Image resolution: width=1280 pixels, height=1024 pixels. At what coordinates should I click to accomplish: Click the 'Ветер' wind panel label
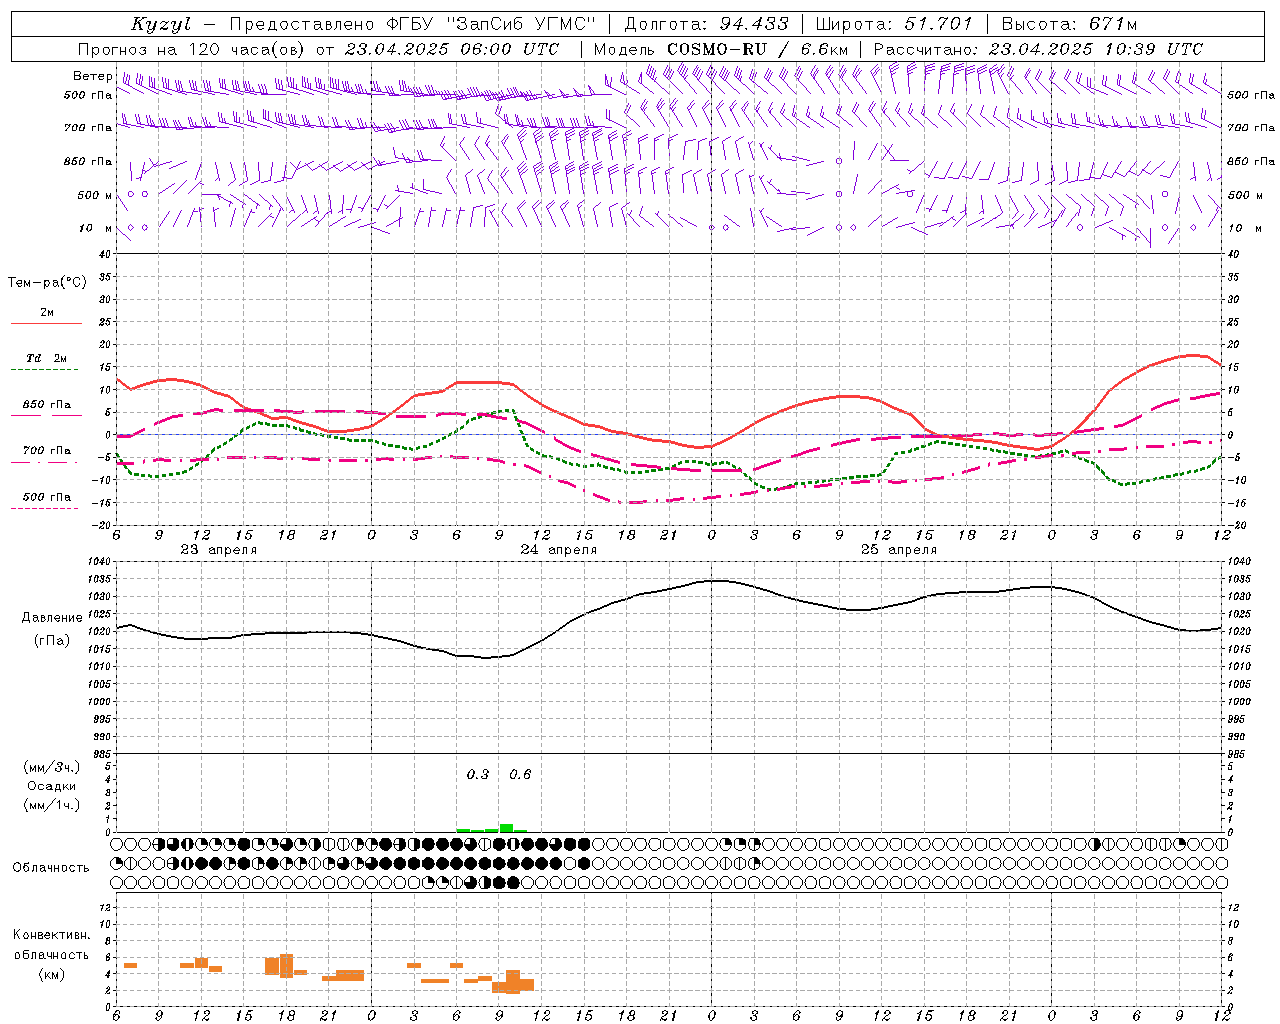pyautogui.click(x=93, y=76)
